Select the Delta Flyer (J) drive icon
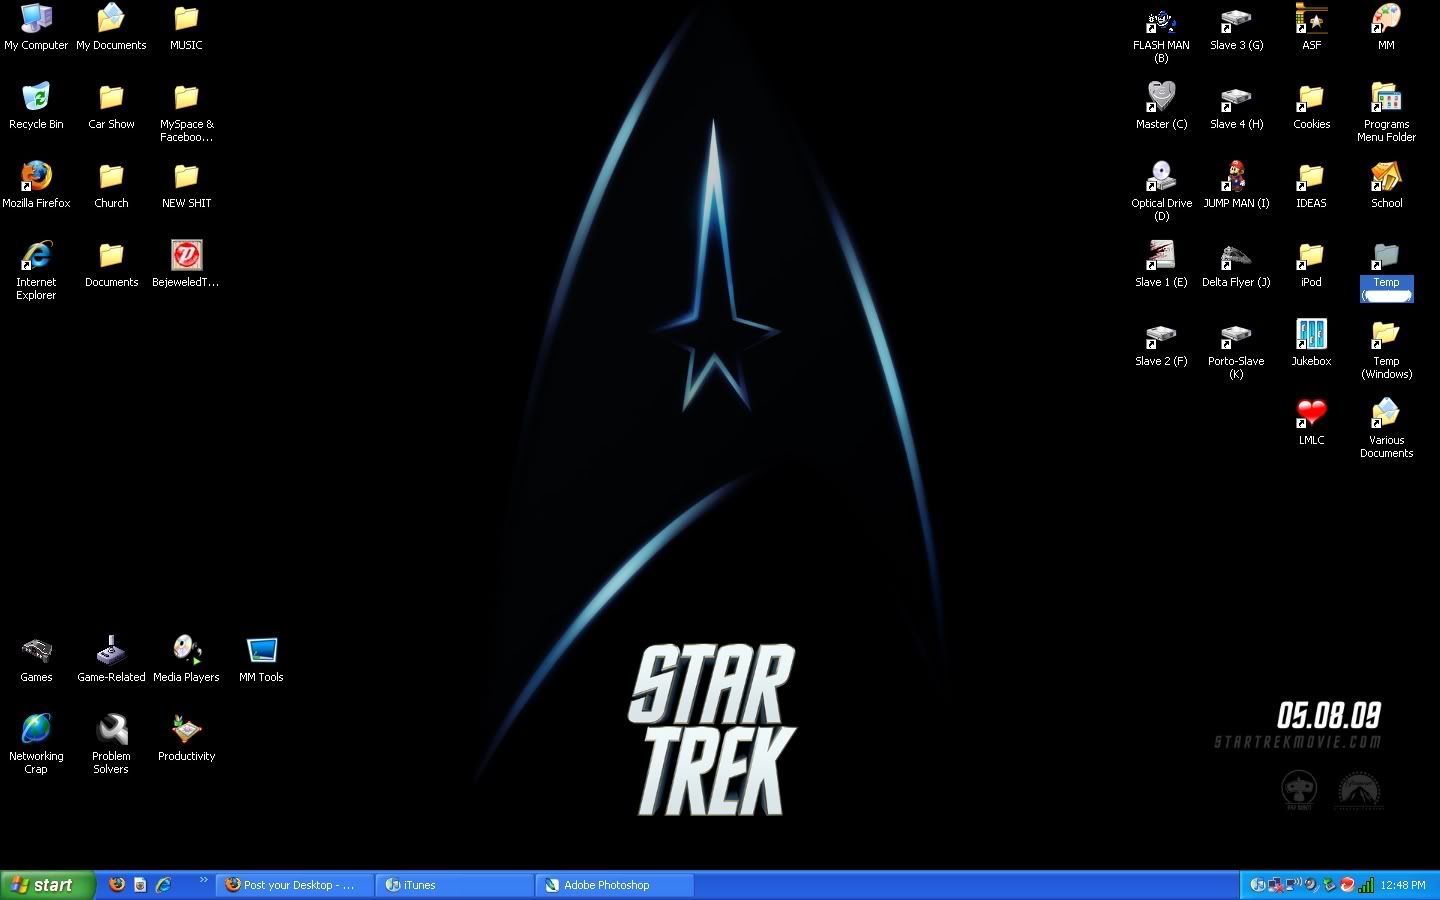1440x900 pixels. pos(1236,264)
